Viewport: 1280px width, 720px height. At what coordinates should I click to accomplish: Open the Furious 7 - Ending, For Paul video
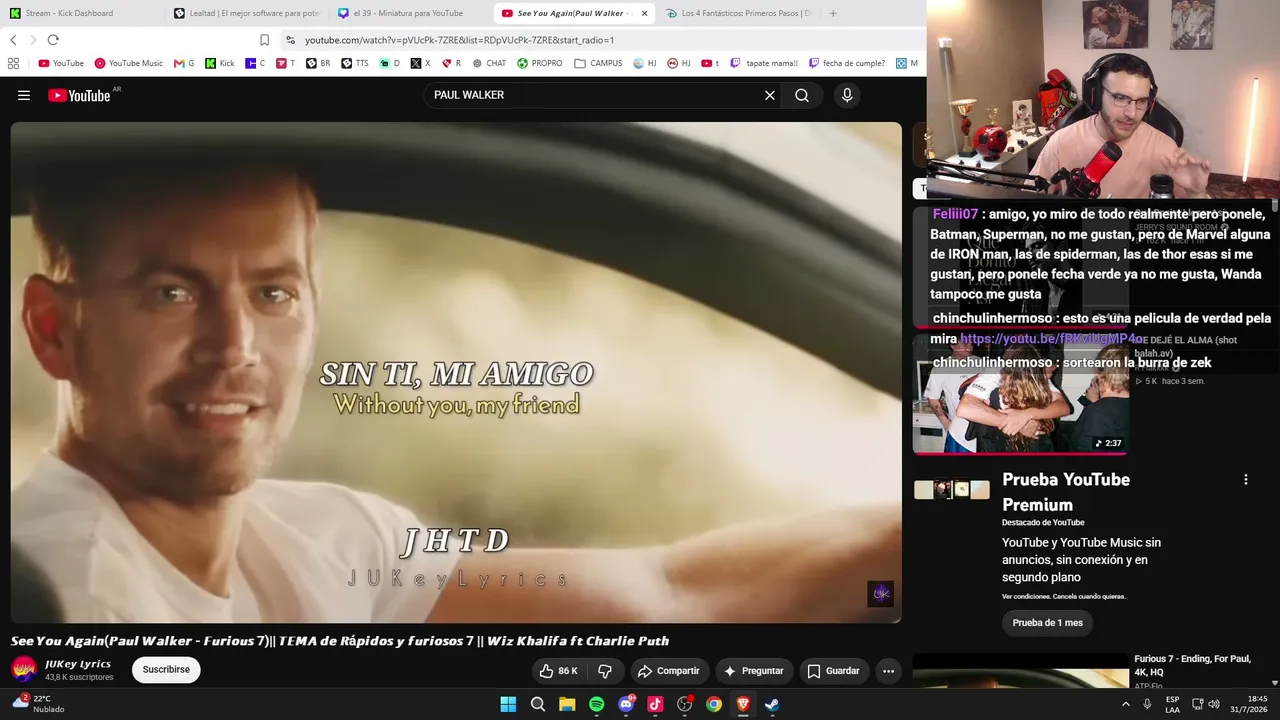(1192, 665)
